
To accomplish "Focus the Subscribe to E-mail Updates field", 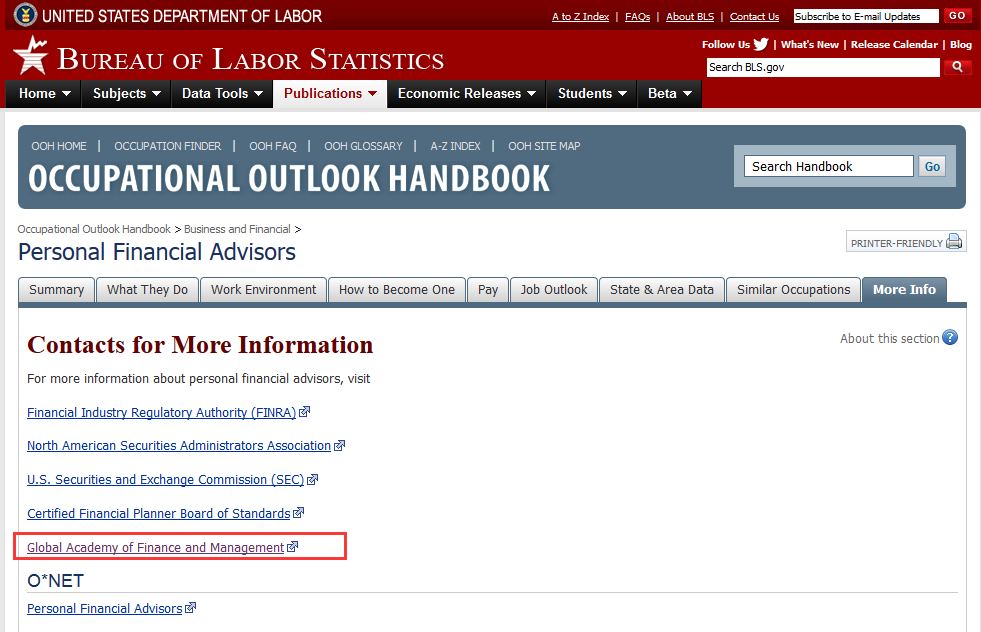I will (x=867, y=16).
